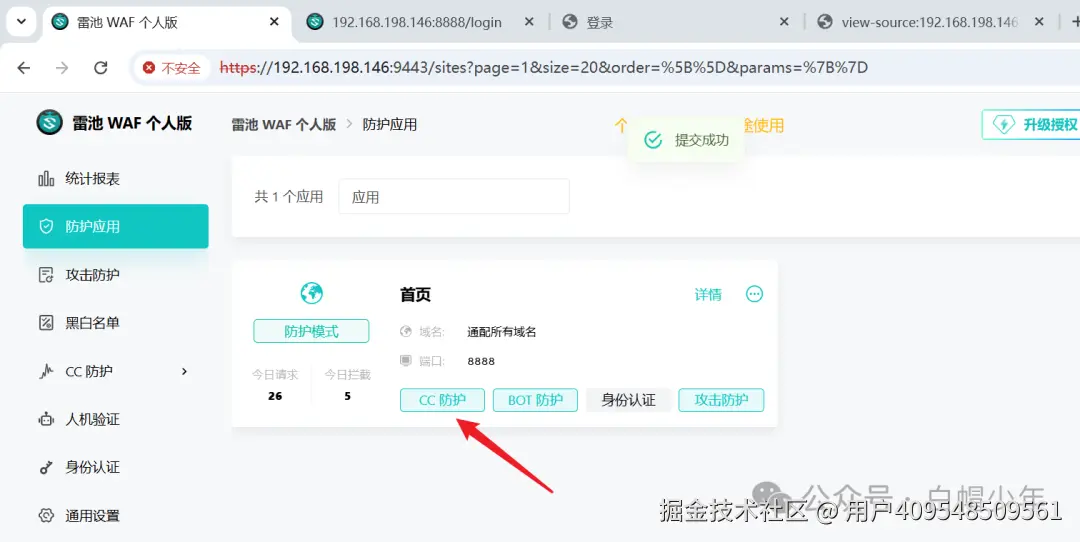Focus the 应用 search field
This screenshot has width=1080, height=542.
[454, 196]
